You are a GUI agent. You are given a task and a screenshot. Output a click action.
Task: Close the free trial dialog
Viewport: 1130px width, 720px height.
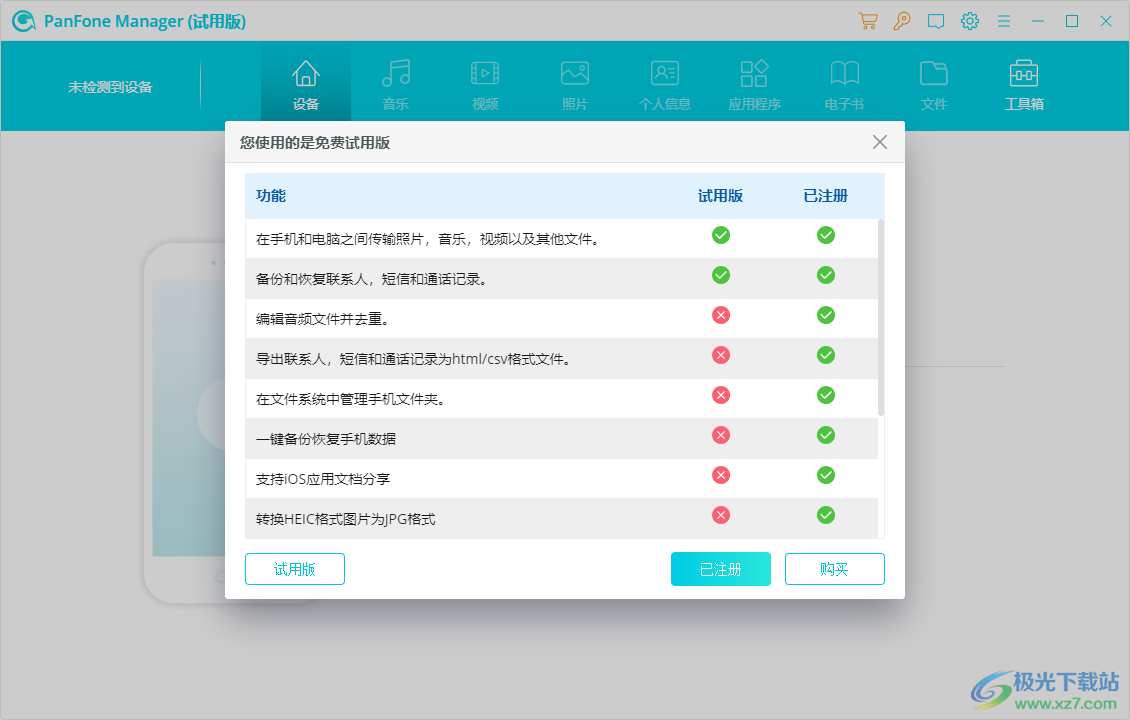(x=879, y=142)
